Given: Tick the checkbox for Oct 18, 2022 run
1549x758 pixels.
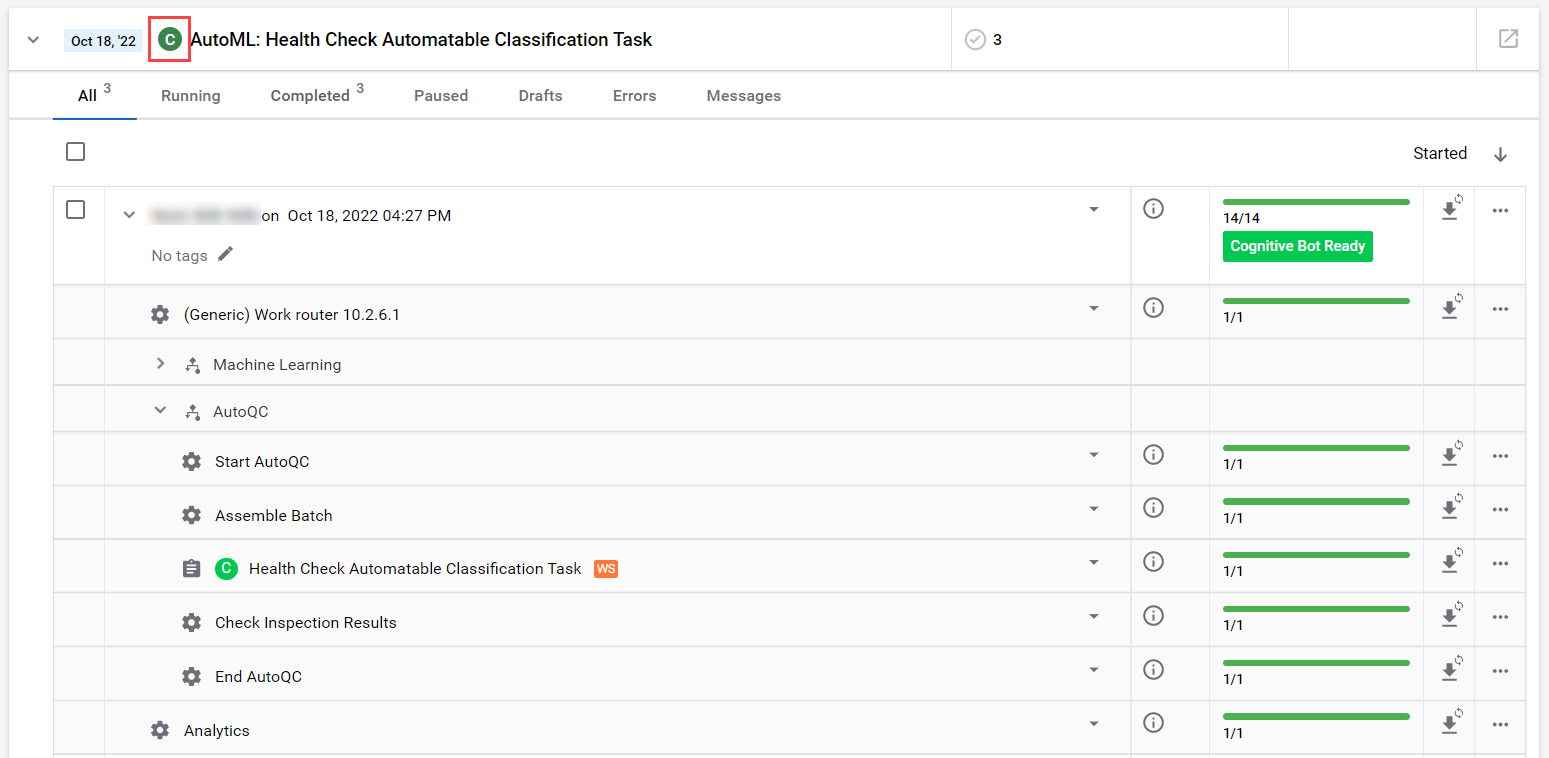Looking at the screenshot, I should click(x=75, y=210).
